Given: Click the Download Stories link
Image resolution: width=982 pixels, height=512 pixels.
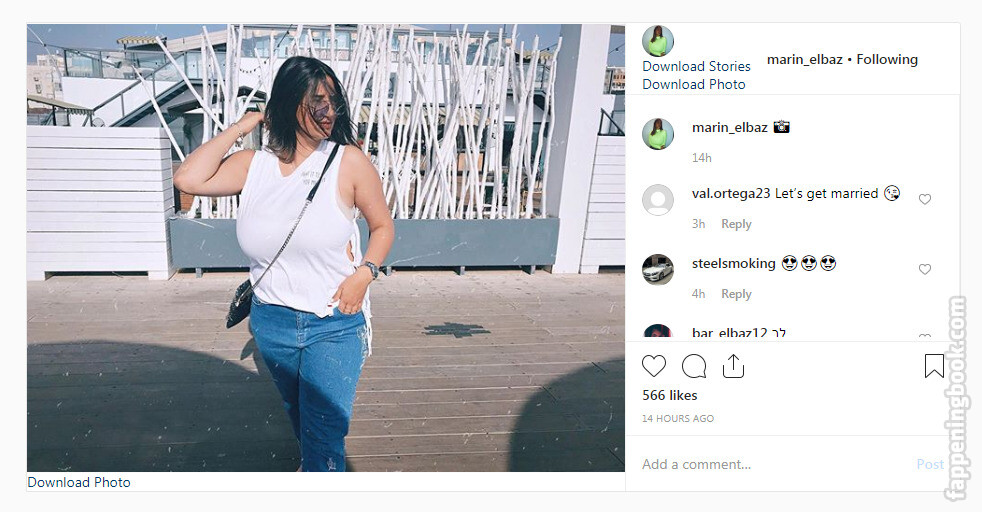Looking at the screenshot, I should click(x=696, y=66).
